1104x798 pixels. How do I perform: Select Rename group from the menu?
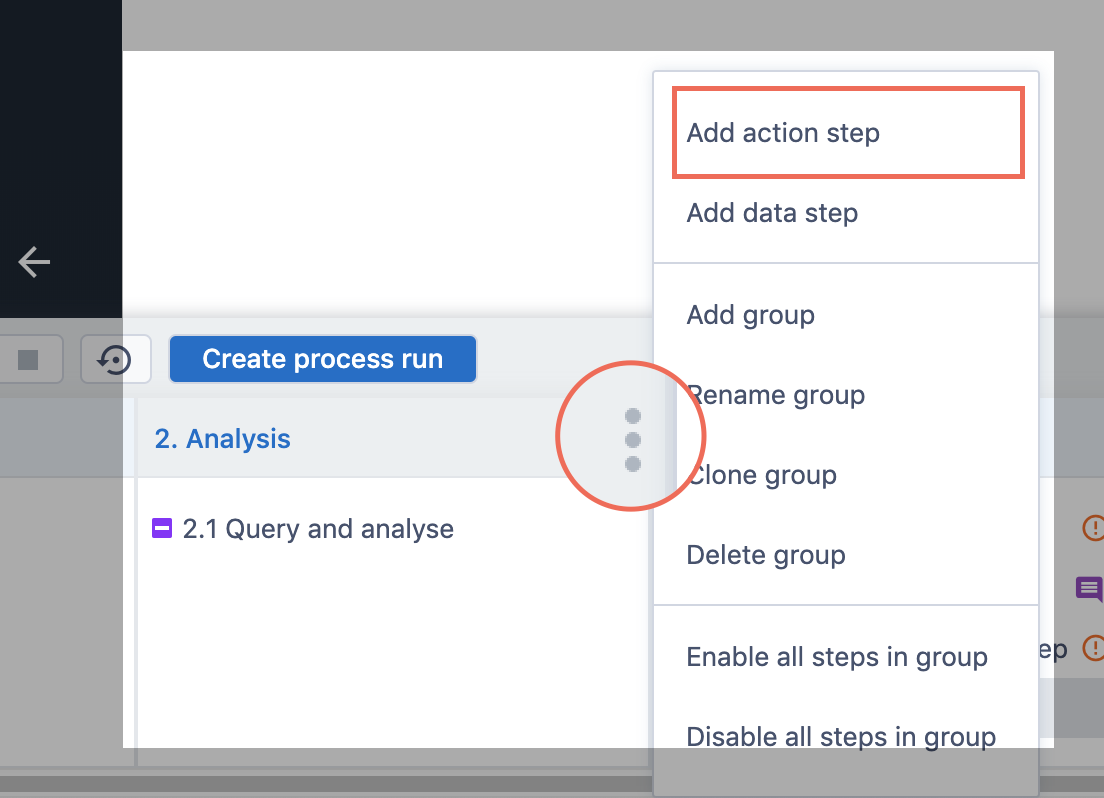(x=775, y=395)
